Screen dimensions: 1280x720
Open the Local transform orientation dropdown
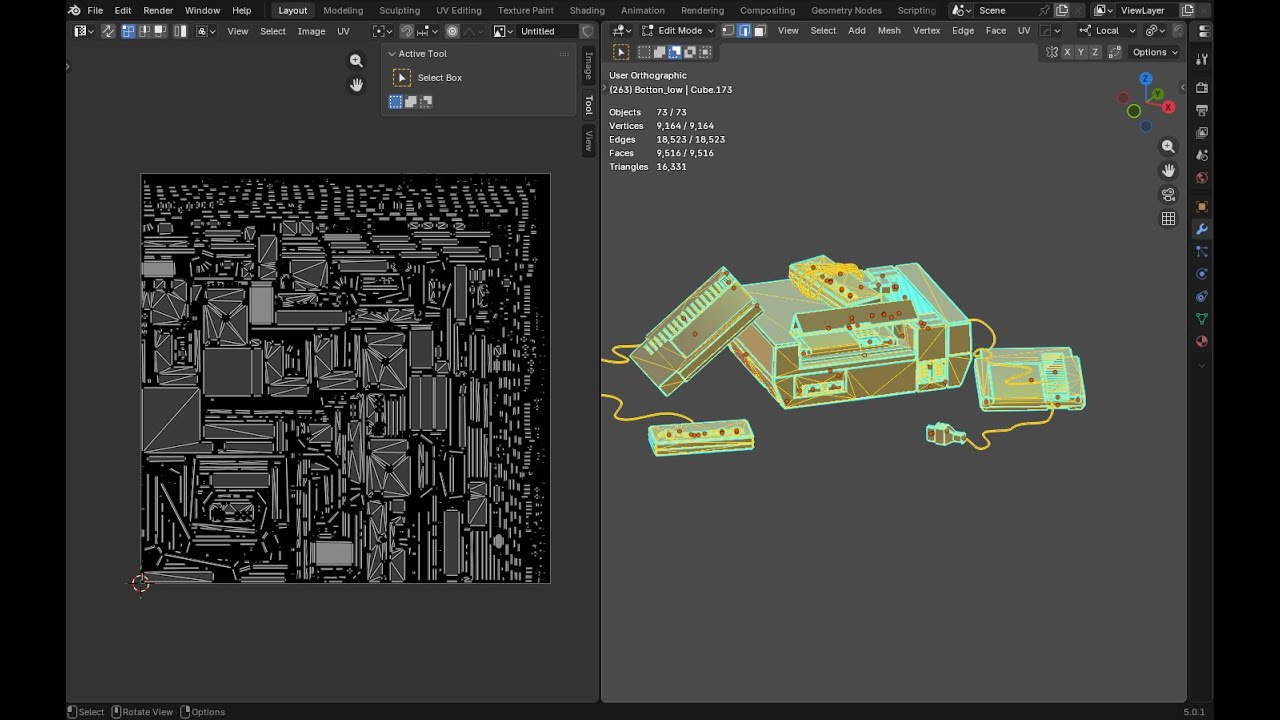coord(1107,31)
